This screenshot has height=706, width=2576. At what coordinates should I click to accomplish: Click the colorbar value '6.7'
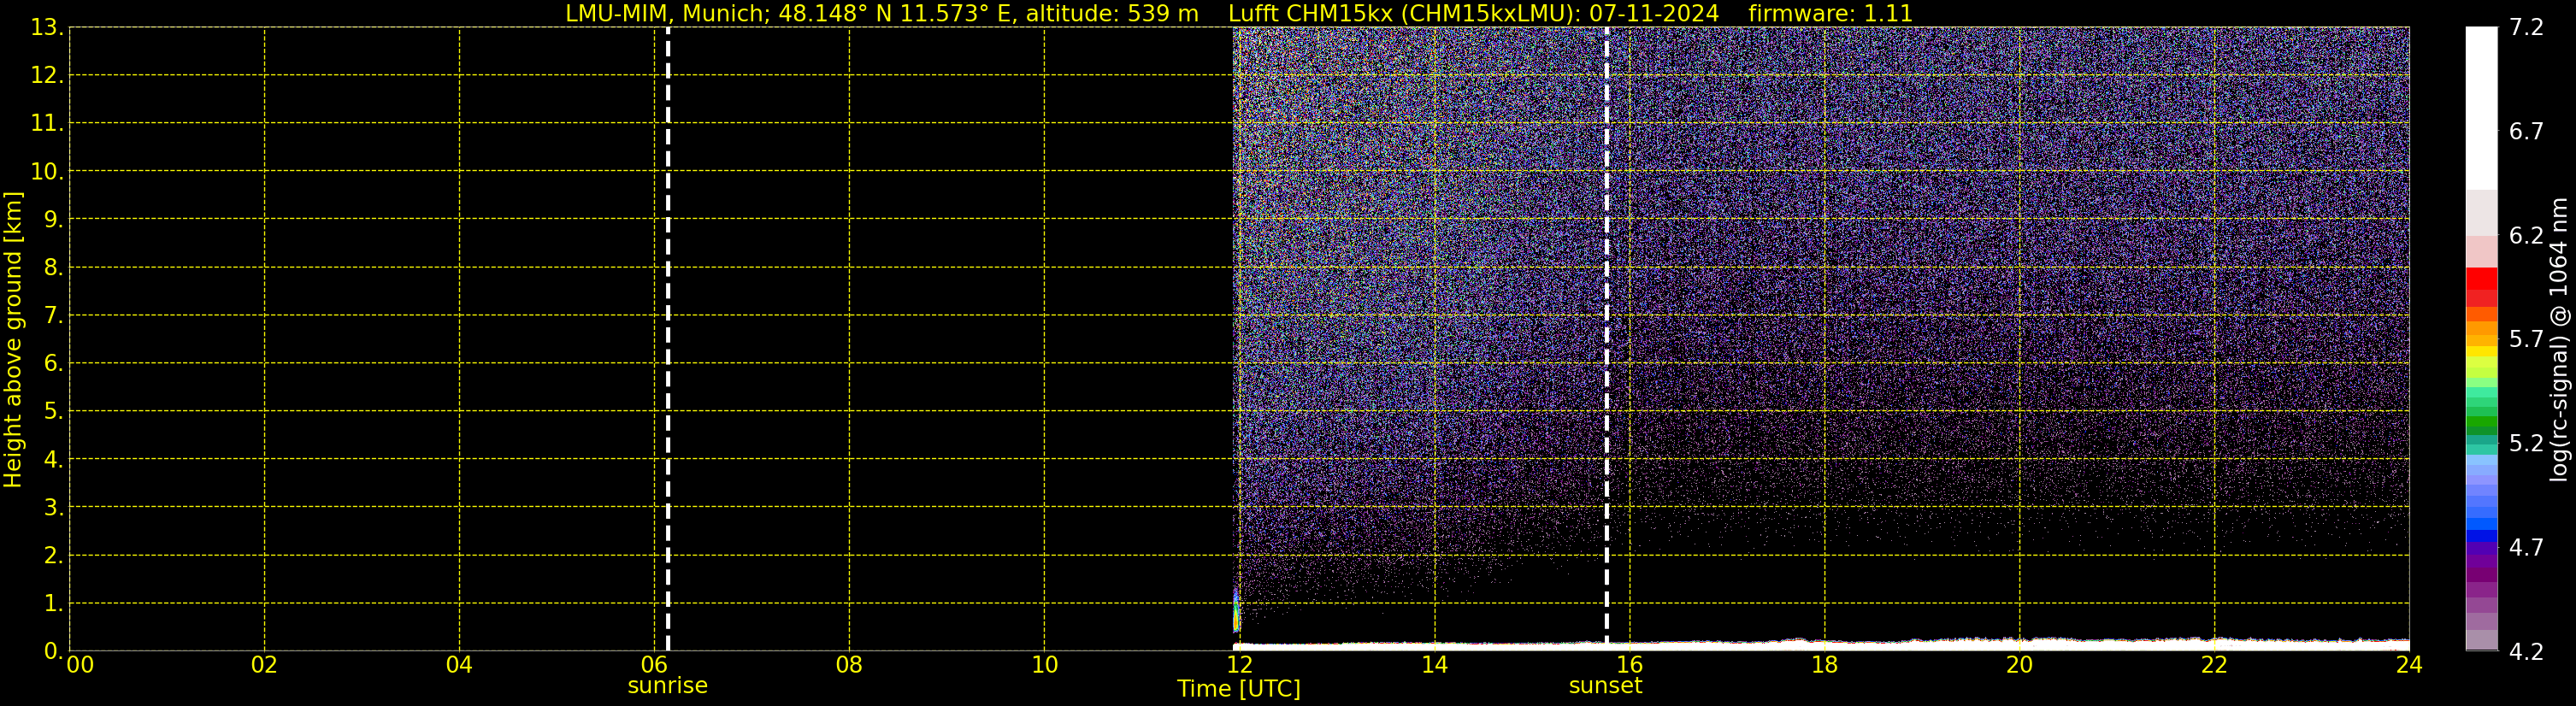(x=2526, y=132)
